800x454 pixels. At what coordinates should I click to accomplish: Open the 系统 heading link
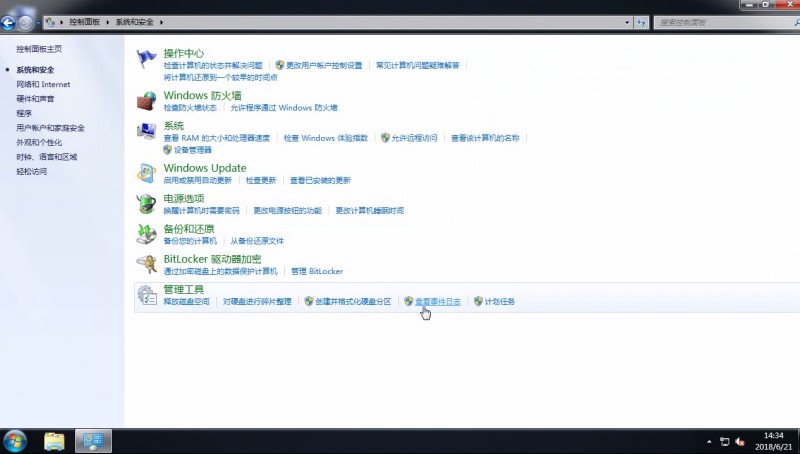173,125
